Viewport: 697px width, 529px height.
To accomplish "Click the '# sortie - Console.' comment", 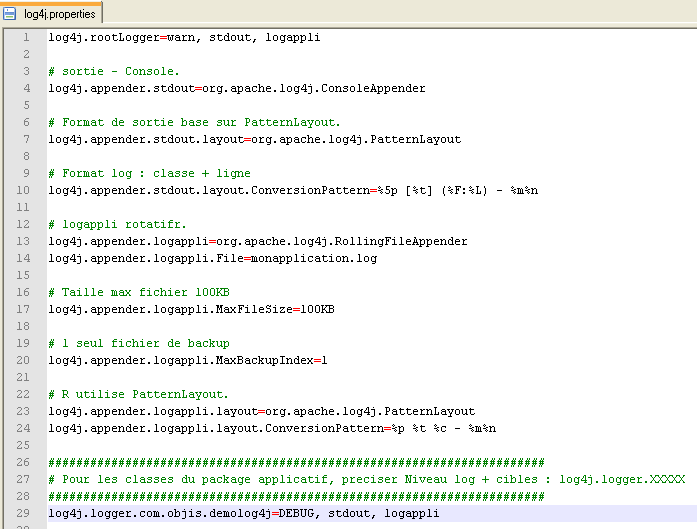I will click(114, 71).
